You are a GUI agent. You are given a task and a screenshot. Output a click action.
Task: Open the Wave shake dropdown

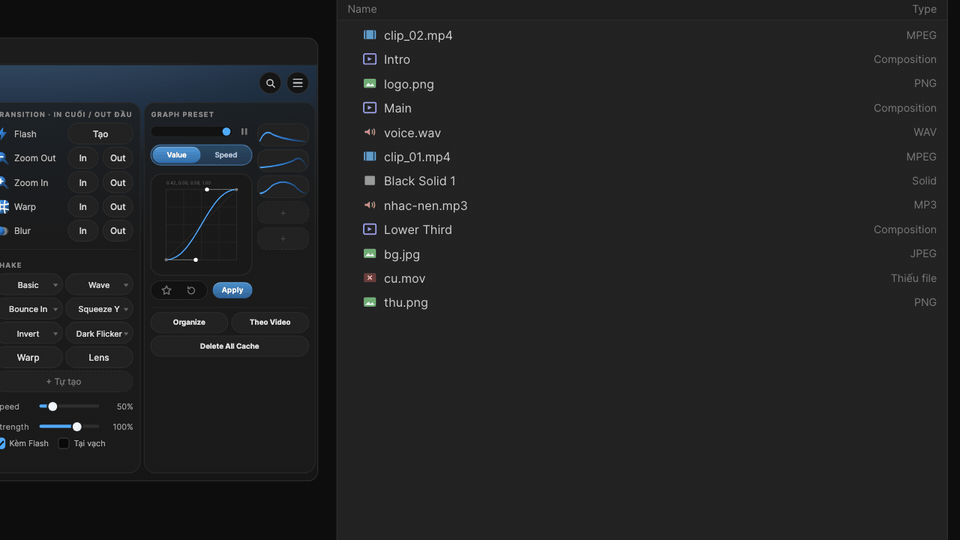pyautogui.click(x=99, y=285)
